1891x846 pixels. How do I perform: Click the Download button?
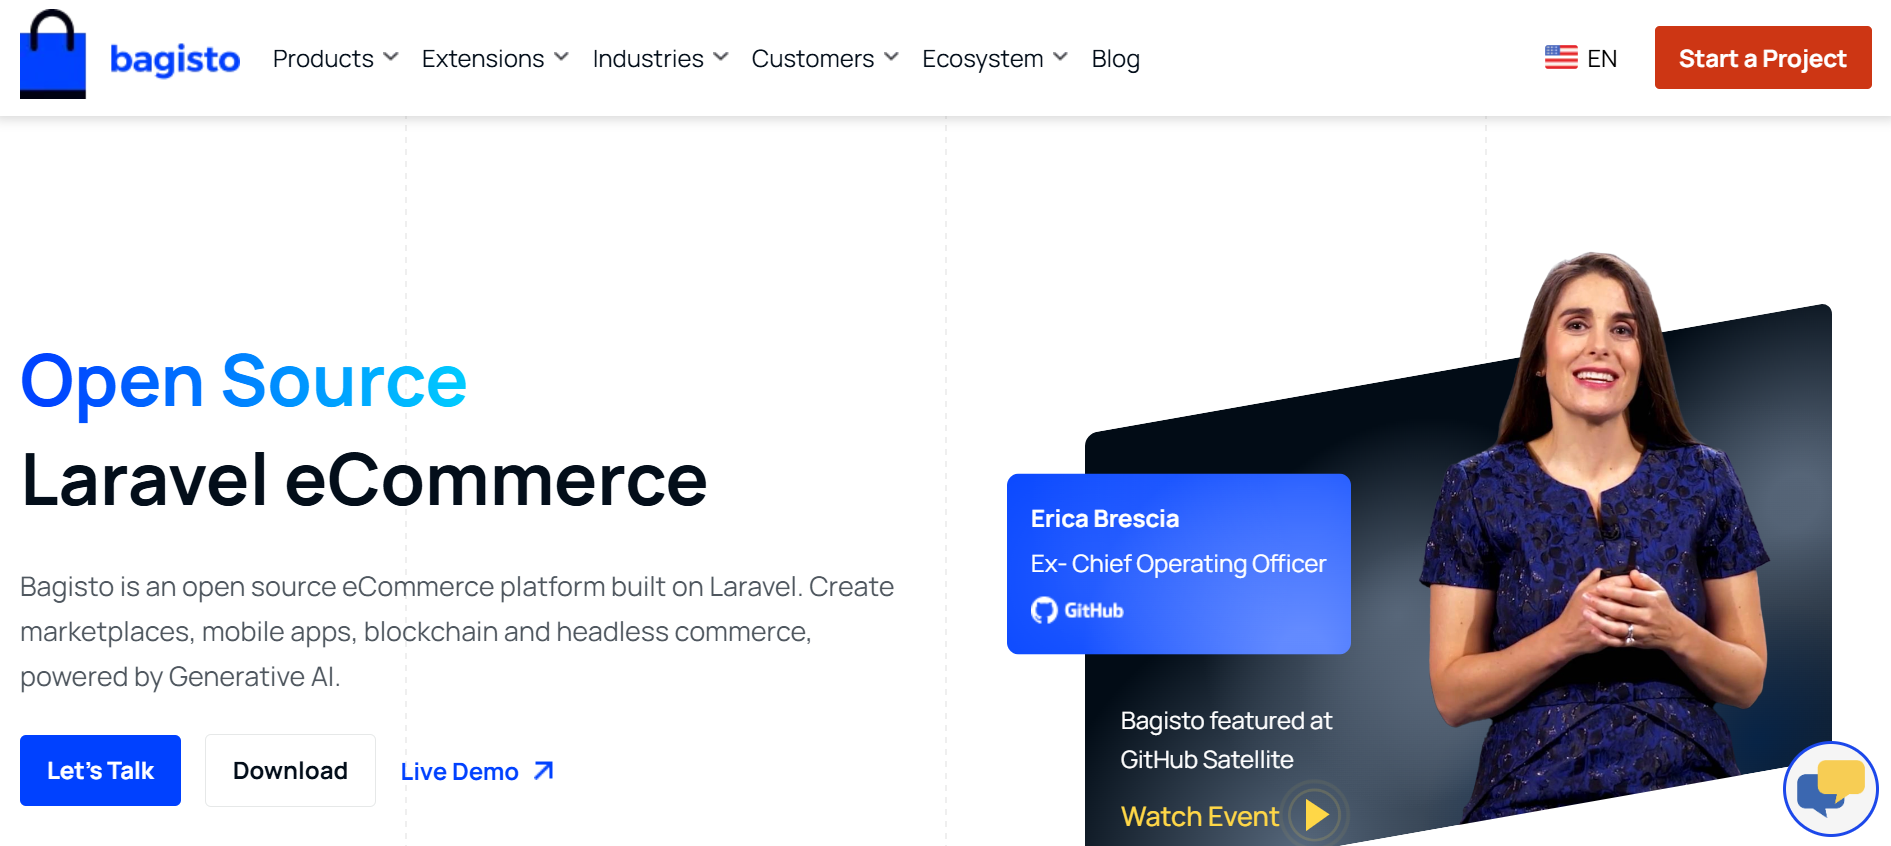290,770
